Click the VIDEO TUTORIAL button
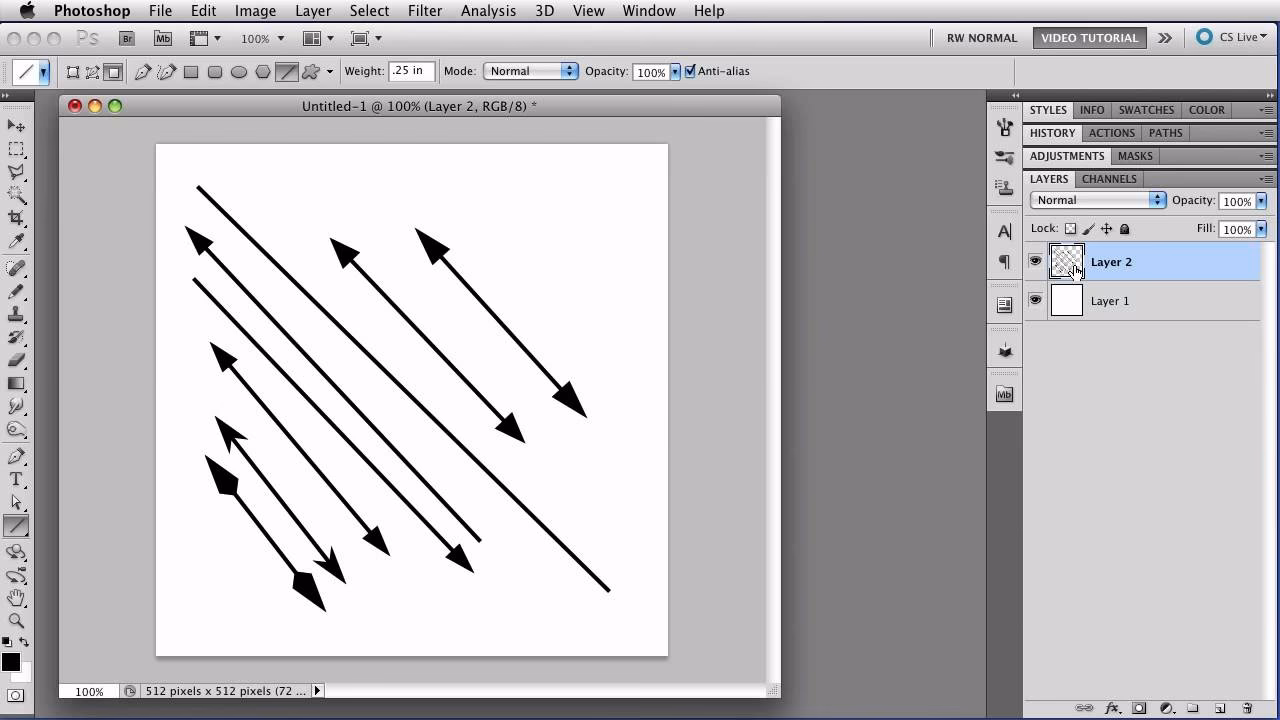 (x=1089, y=37)
